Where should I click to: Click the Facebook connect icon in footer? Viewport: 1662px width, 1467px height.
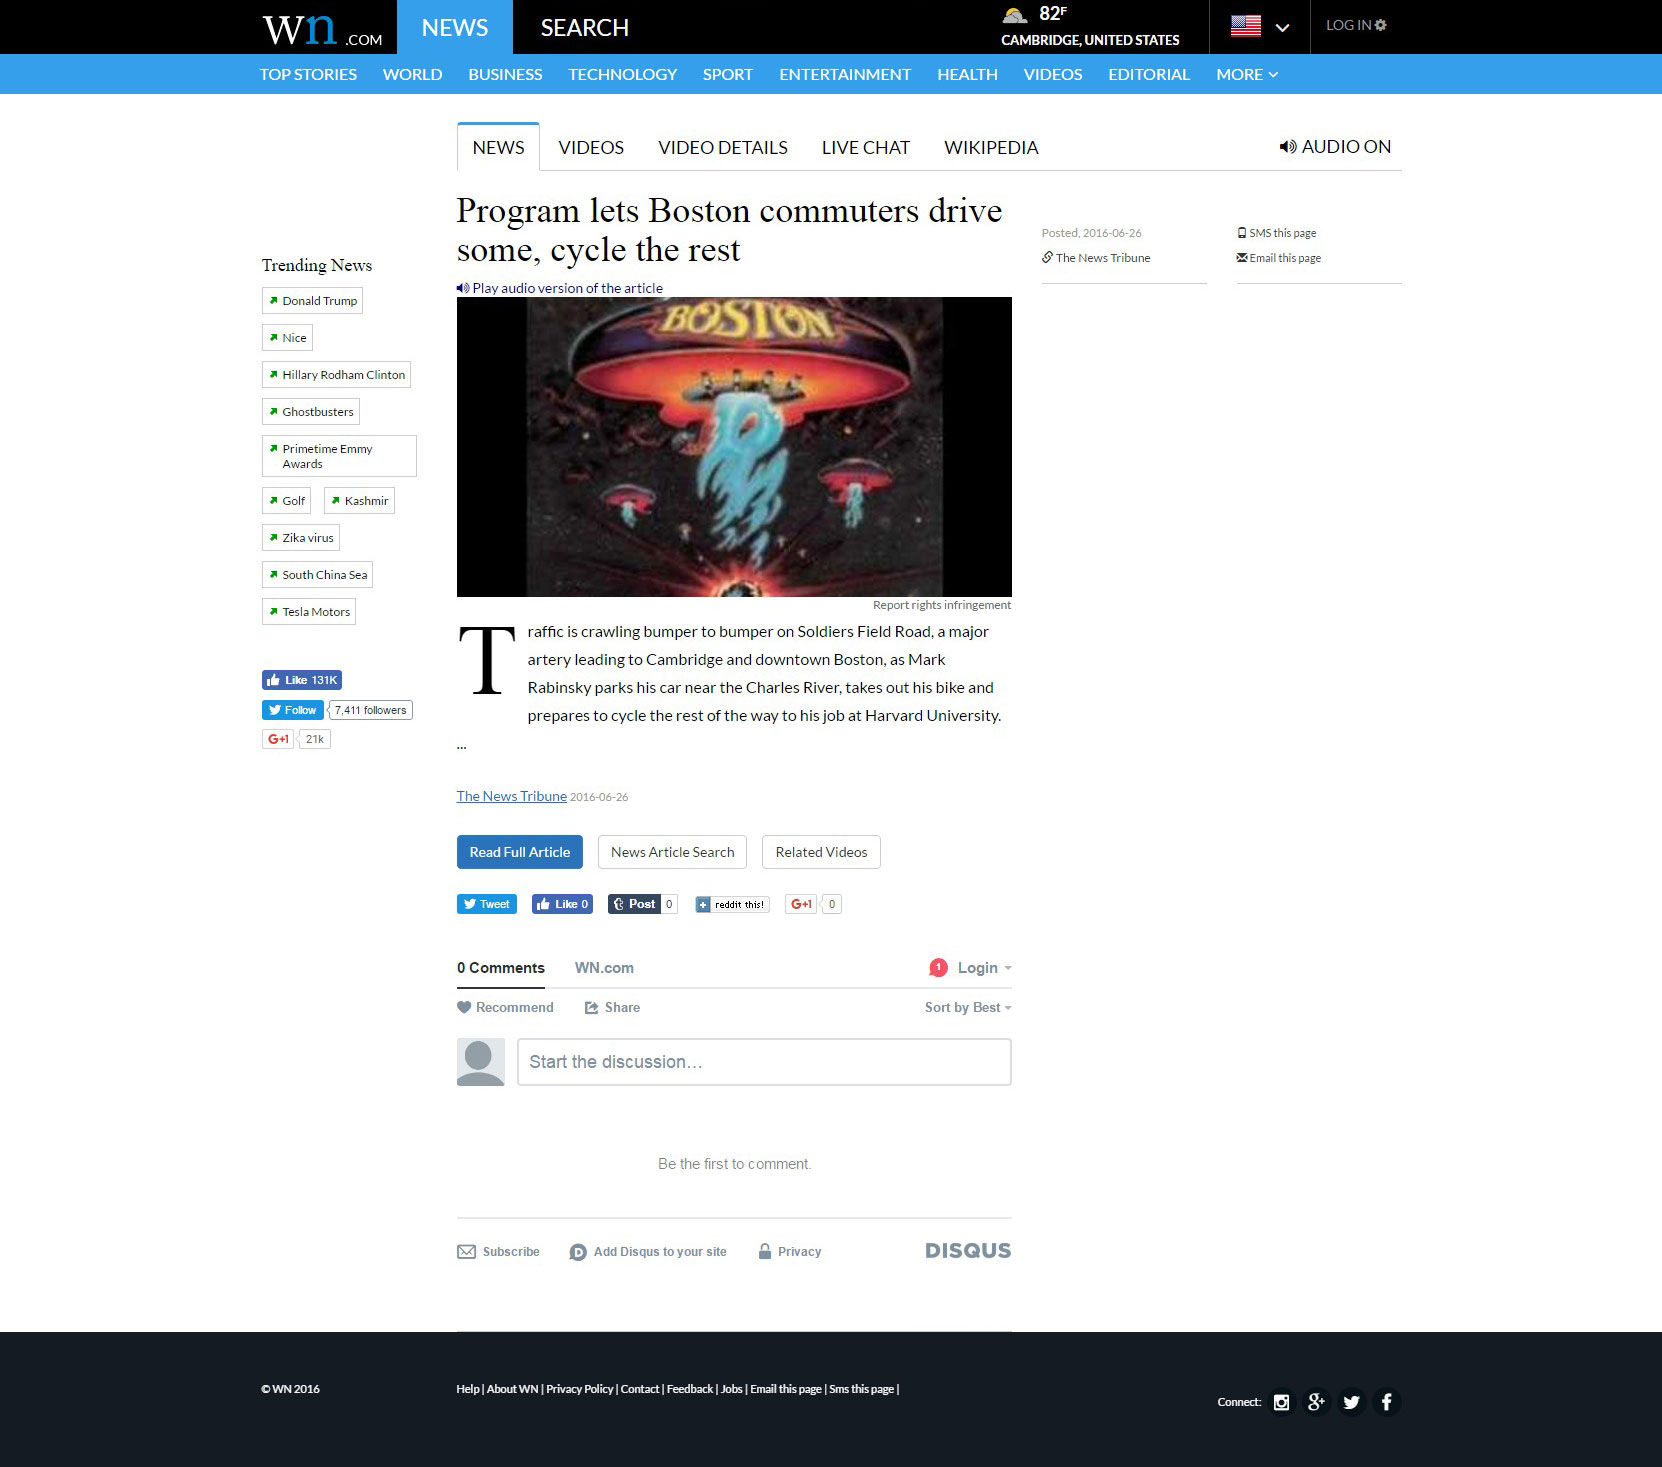1386,1402
